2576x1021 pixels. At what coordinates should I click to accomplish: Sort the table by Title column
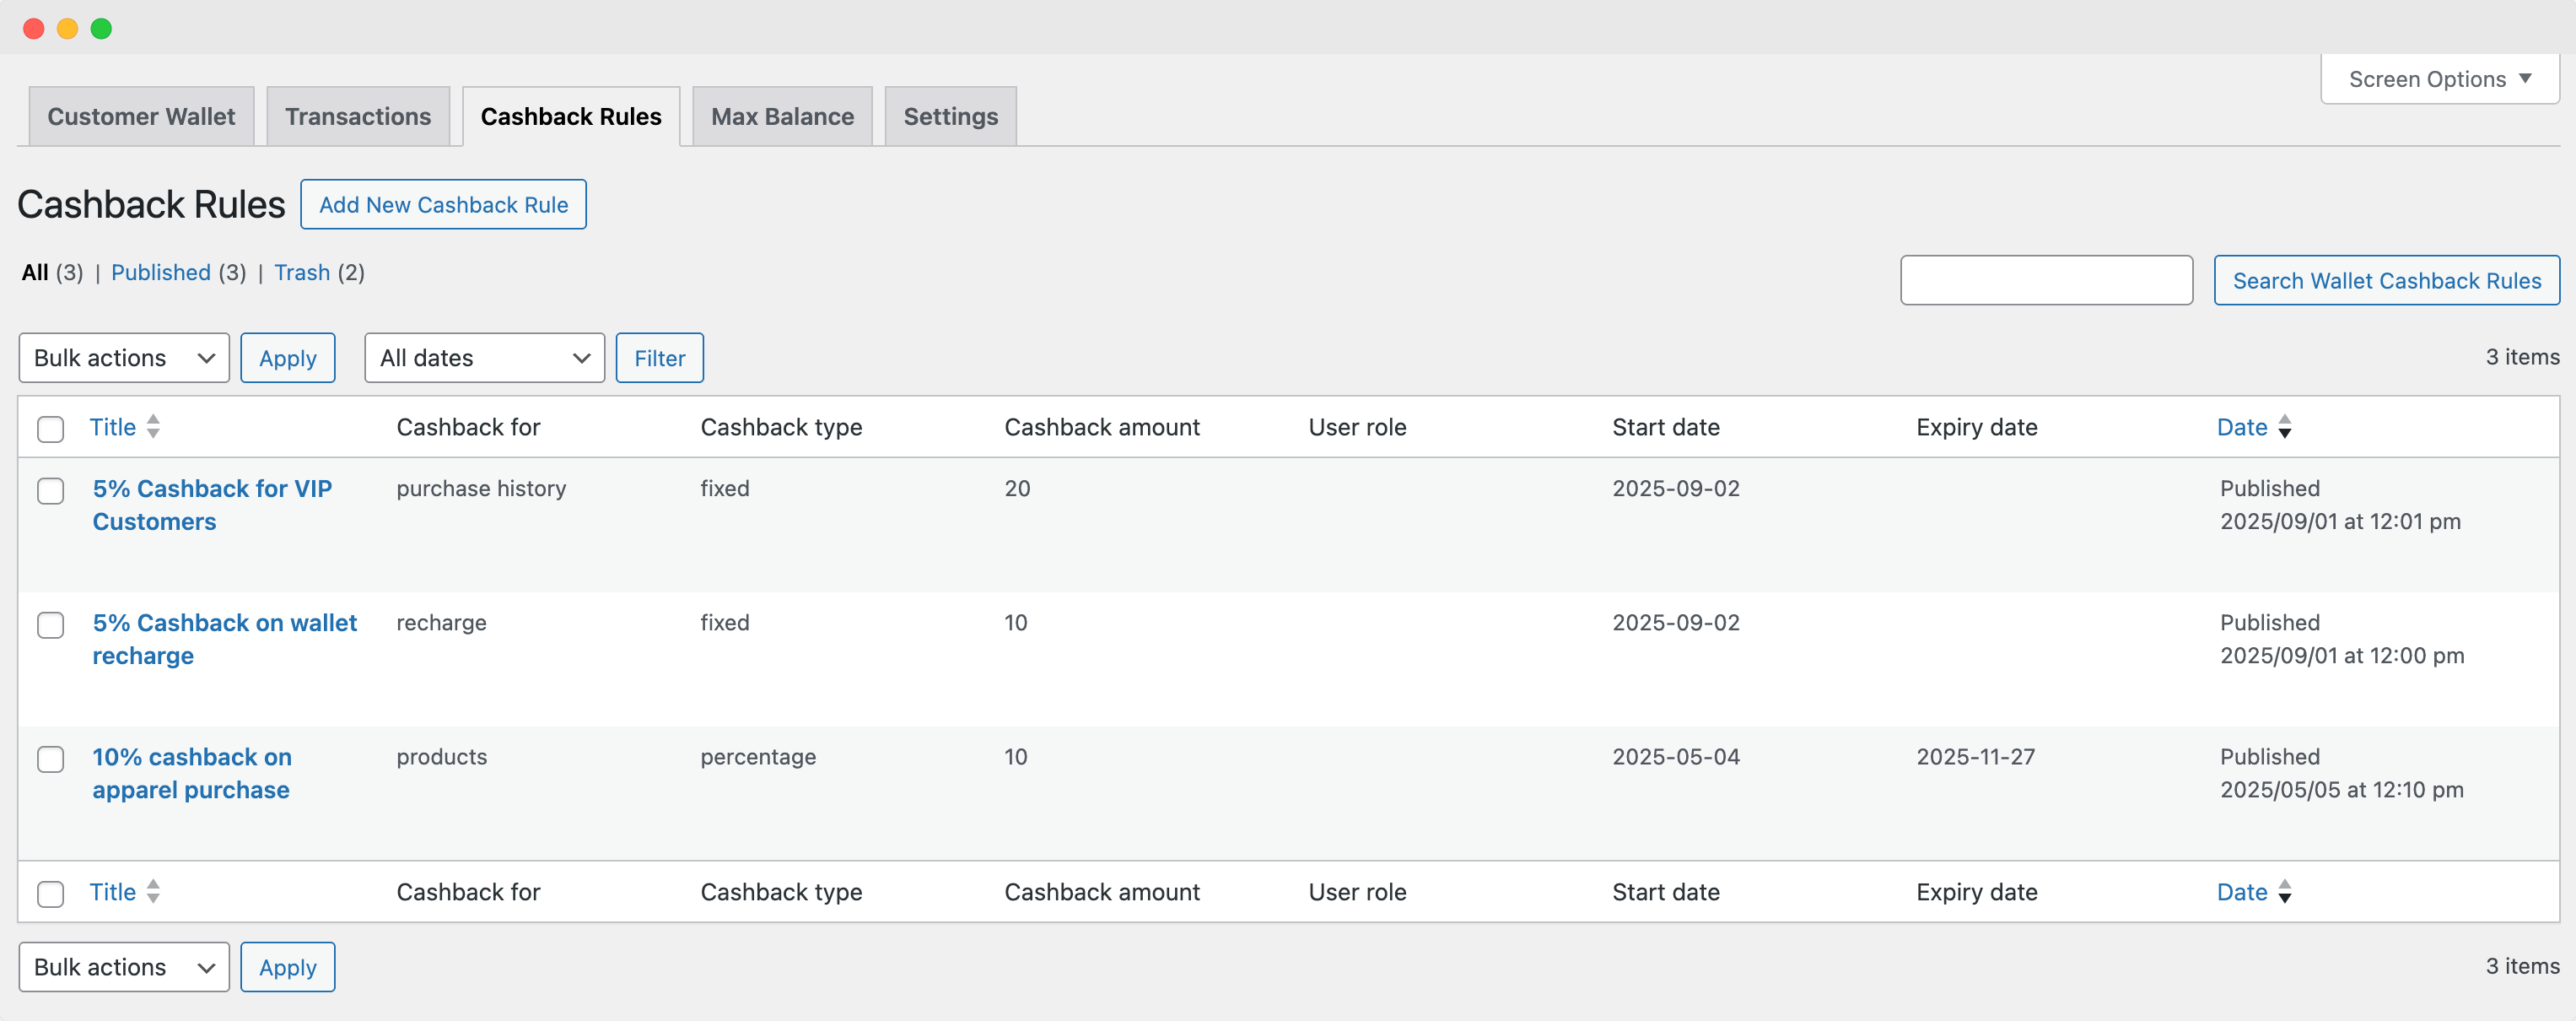pos(113,427)
